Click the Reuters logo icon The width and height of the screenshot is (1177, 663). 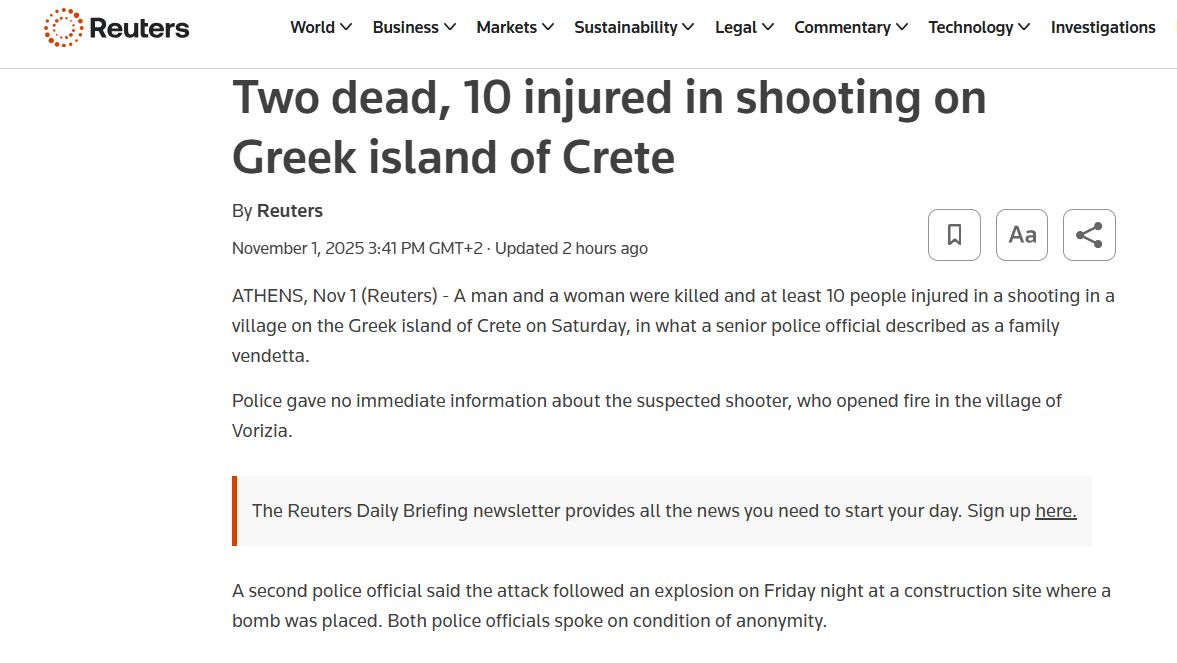click(x=64, y=28)
